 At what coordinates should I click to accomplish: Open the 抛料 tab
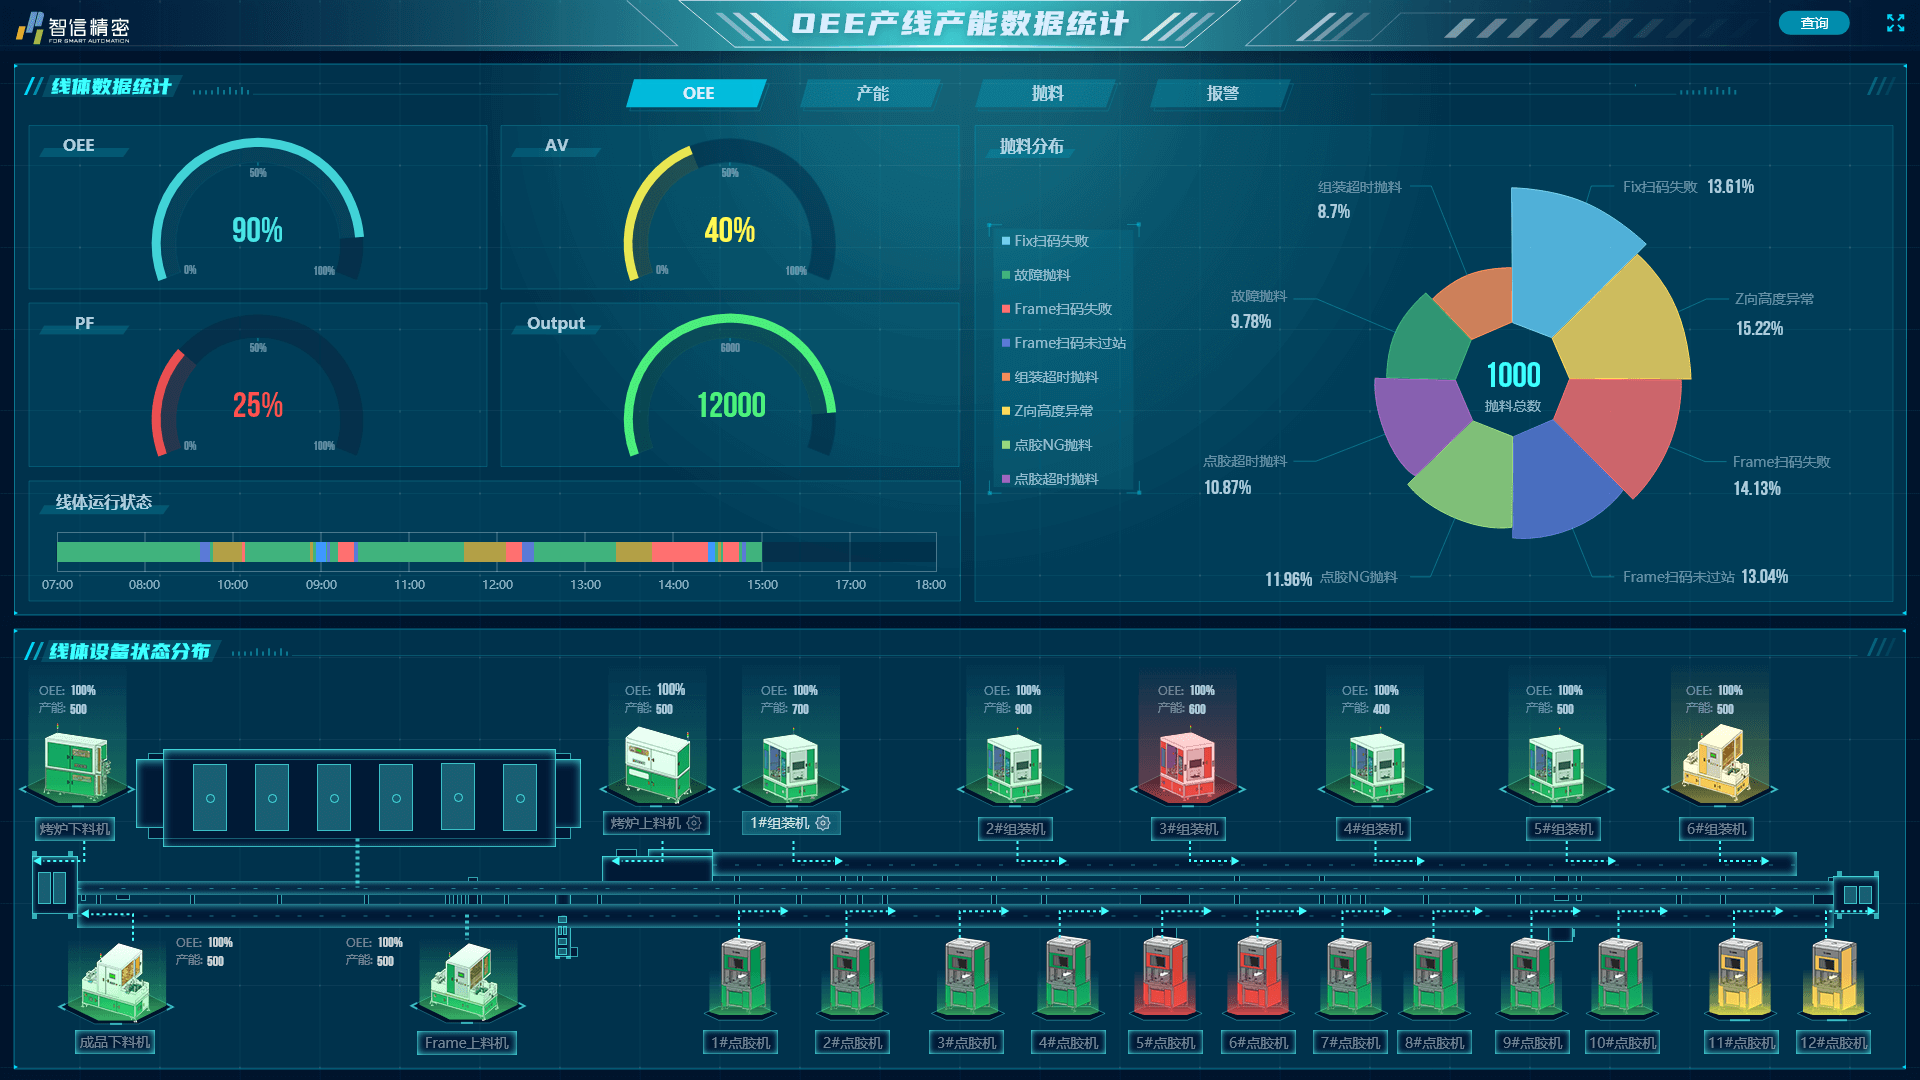click(1047, 93)
